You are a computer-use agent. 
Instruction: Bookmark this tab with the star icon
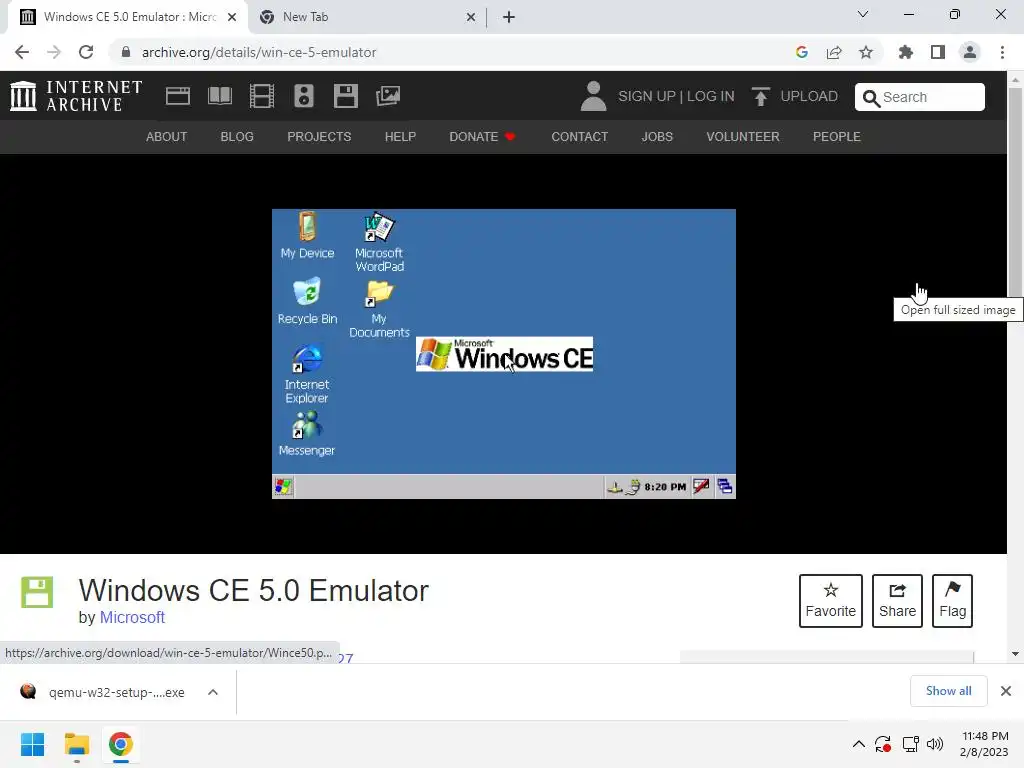866,52
